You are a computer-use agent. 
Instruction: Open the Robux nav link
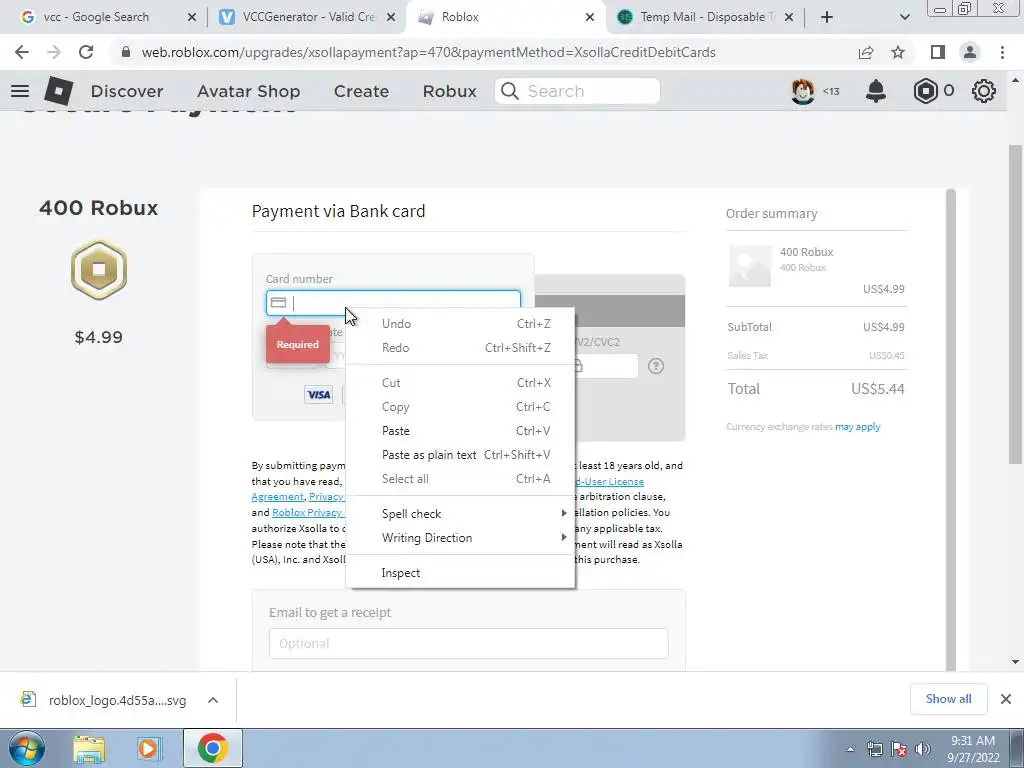(449, 91)
